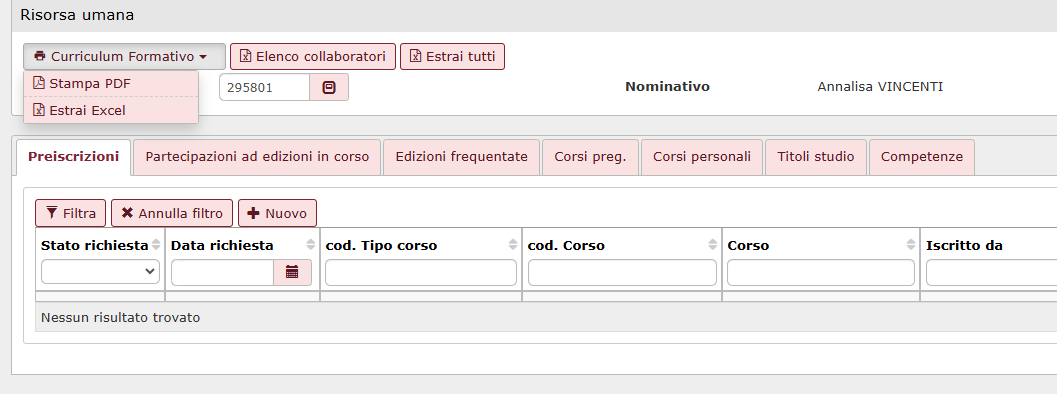This screenshot has height=394, width=1057.
Task: Choose Estrai Excel menu entry
Action: (x=111, y=110)
